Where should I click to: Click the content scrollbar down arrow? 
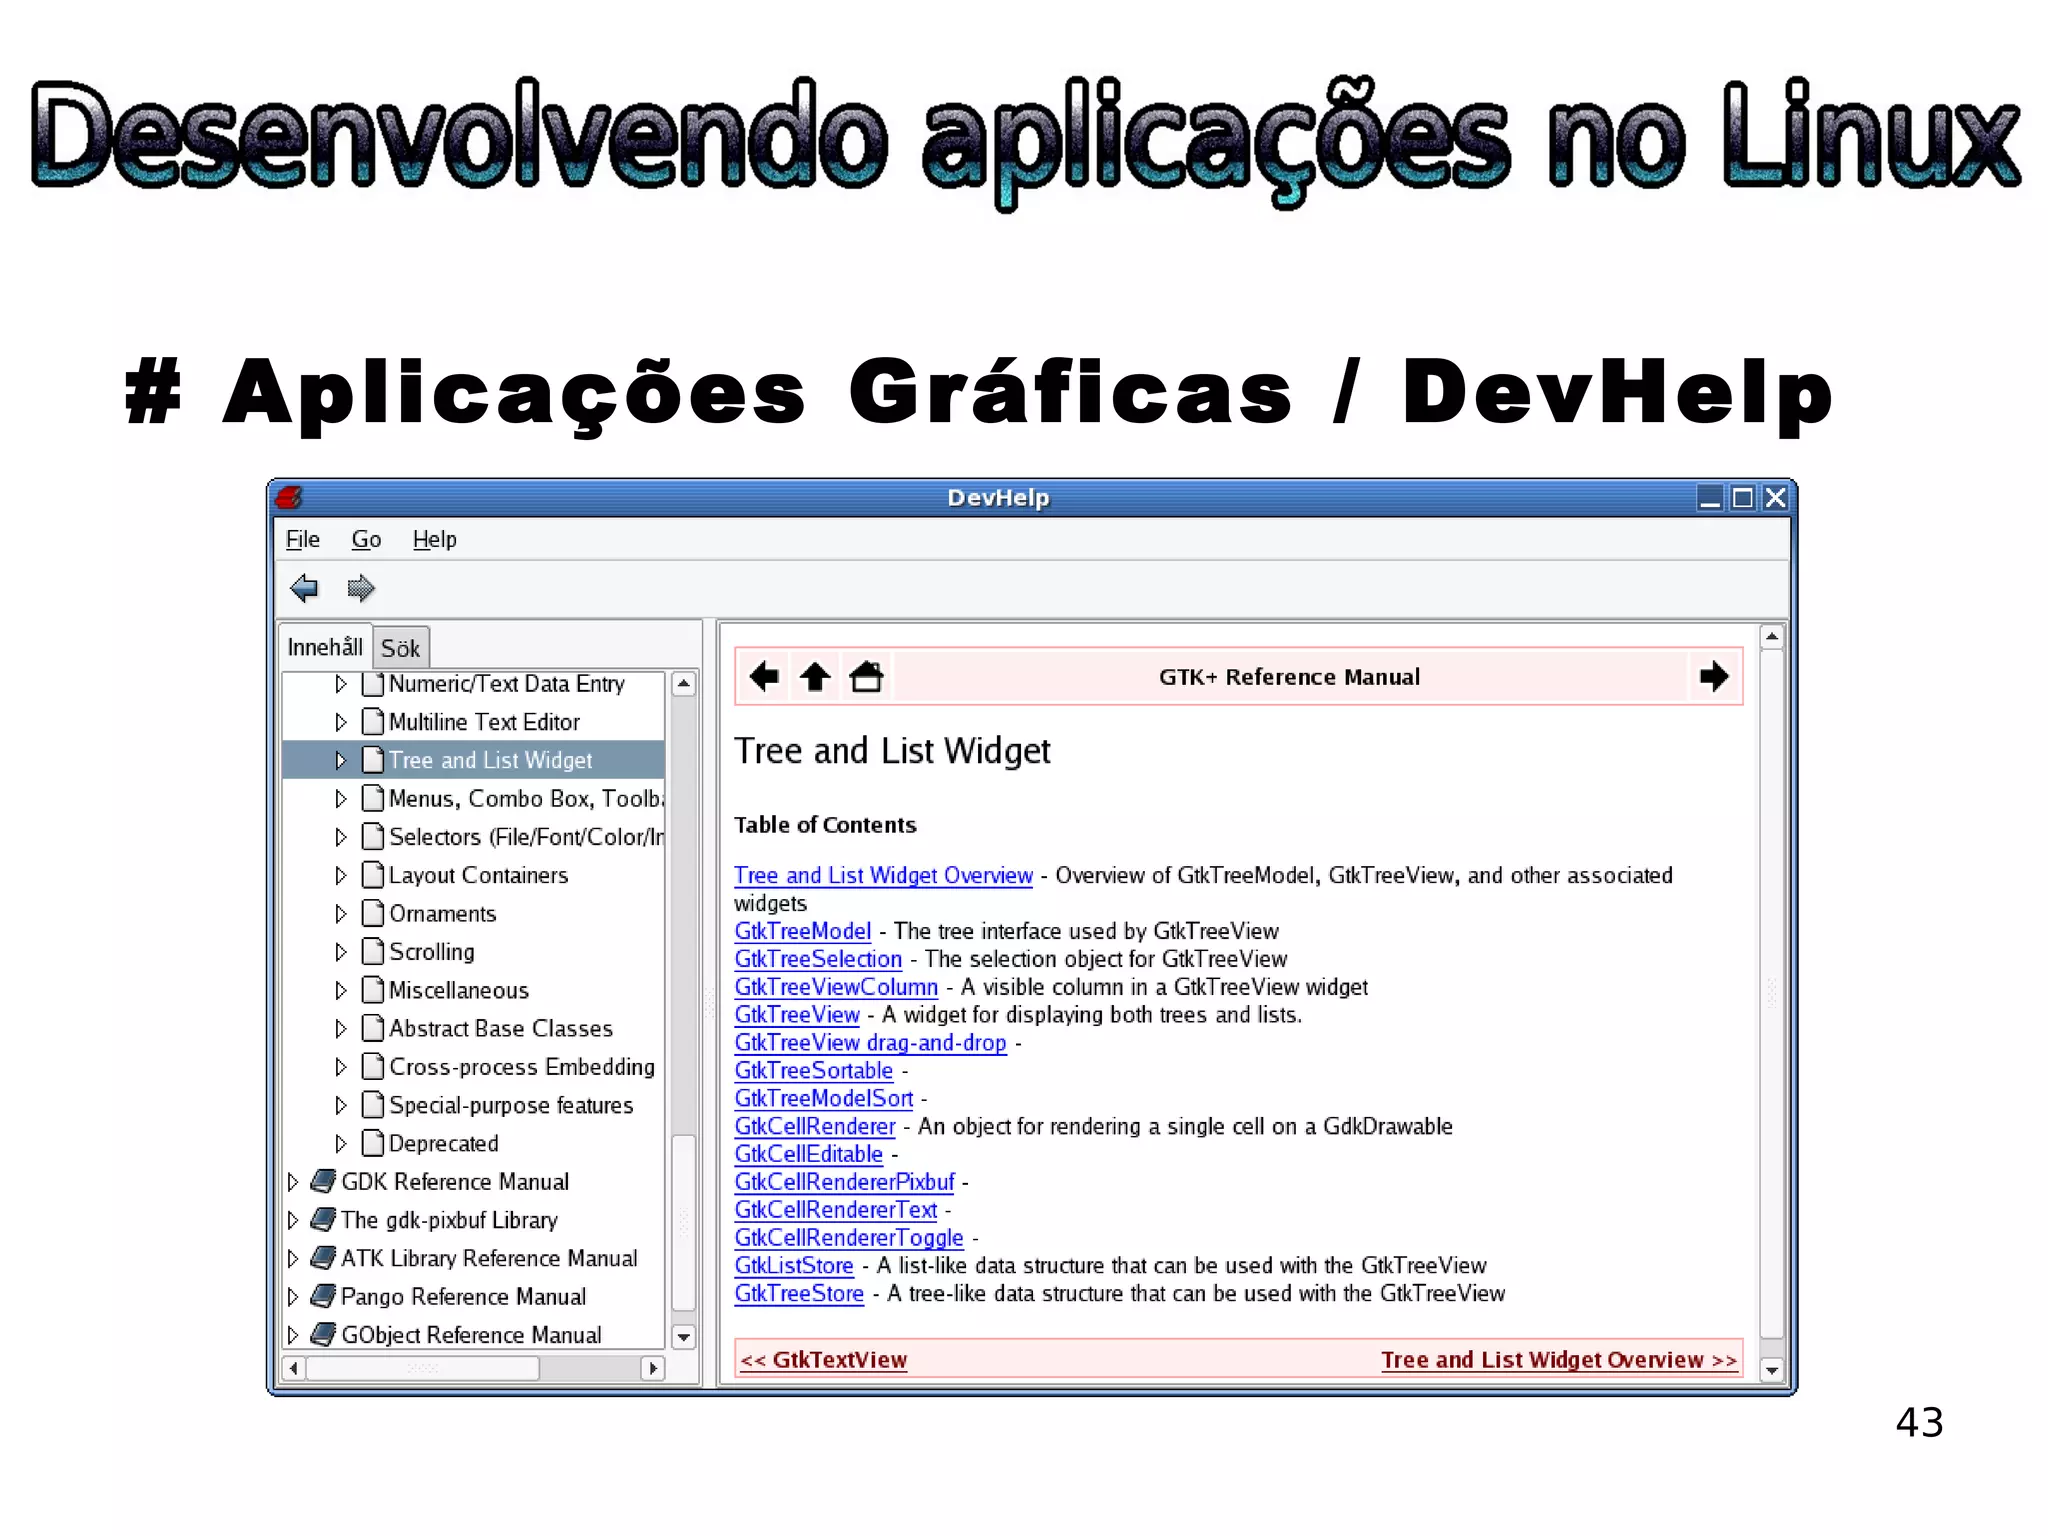[1771, 1371]
